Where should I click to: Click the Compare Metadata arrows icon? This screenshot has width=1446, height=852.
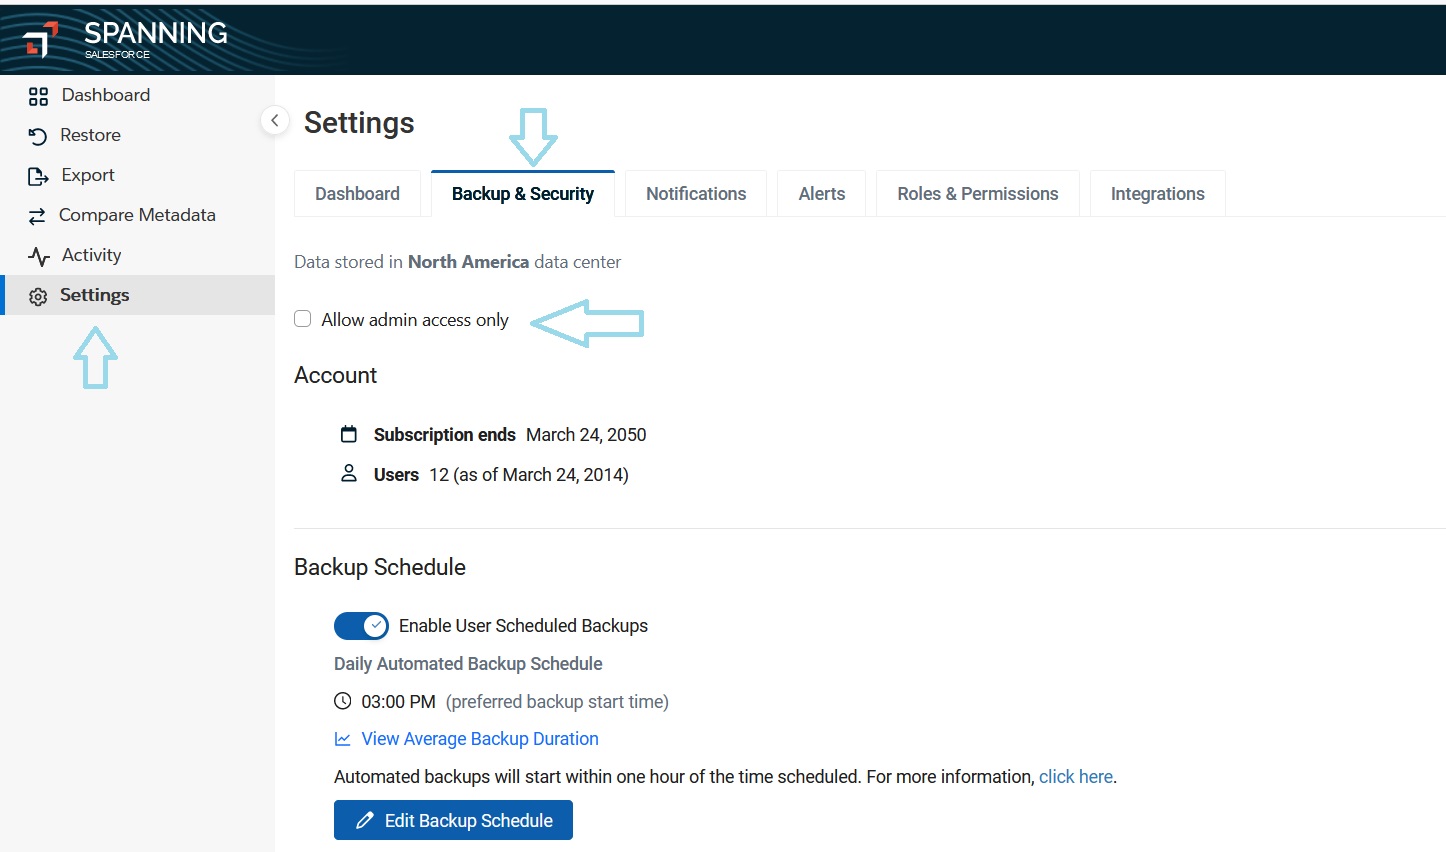[x=37, y=216]
